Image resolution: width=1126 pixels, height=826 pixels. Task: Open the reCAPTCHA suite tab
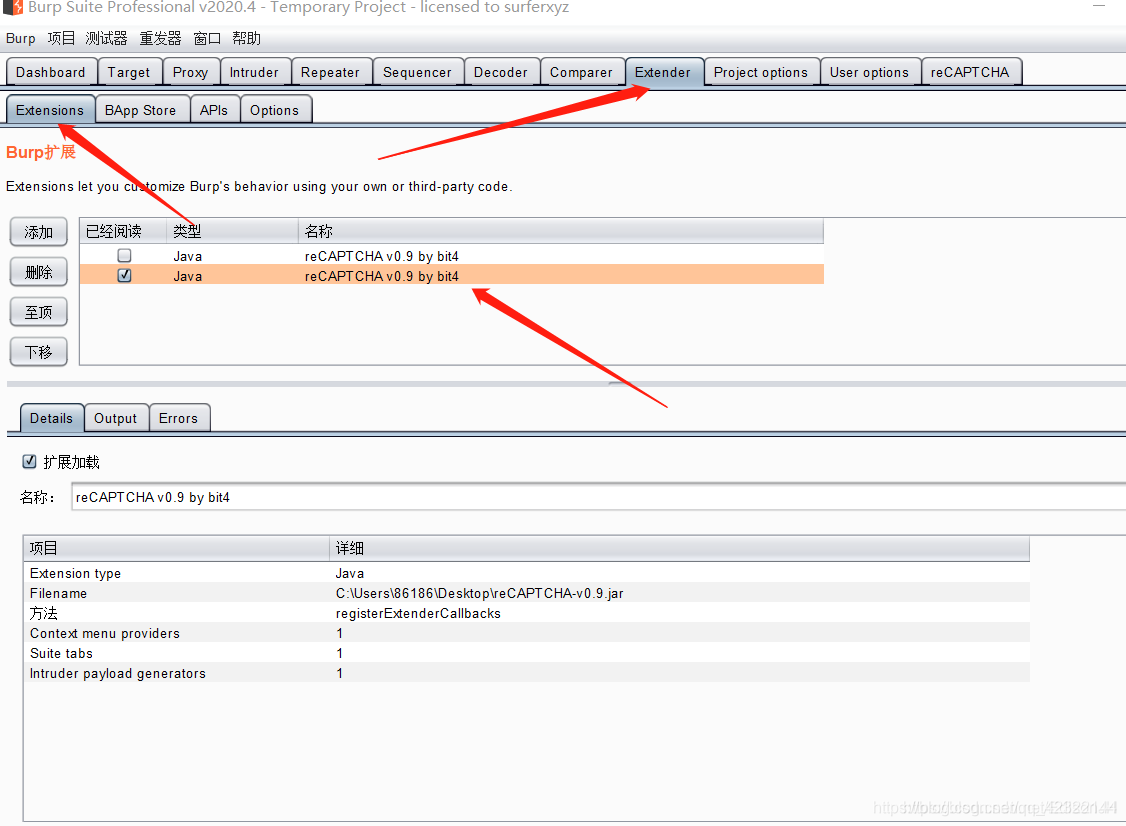970,72
